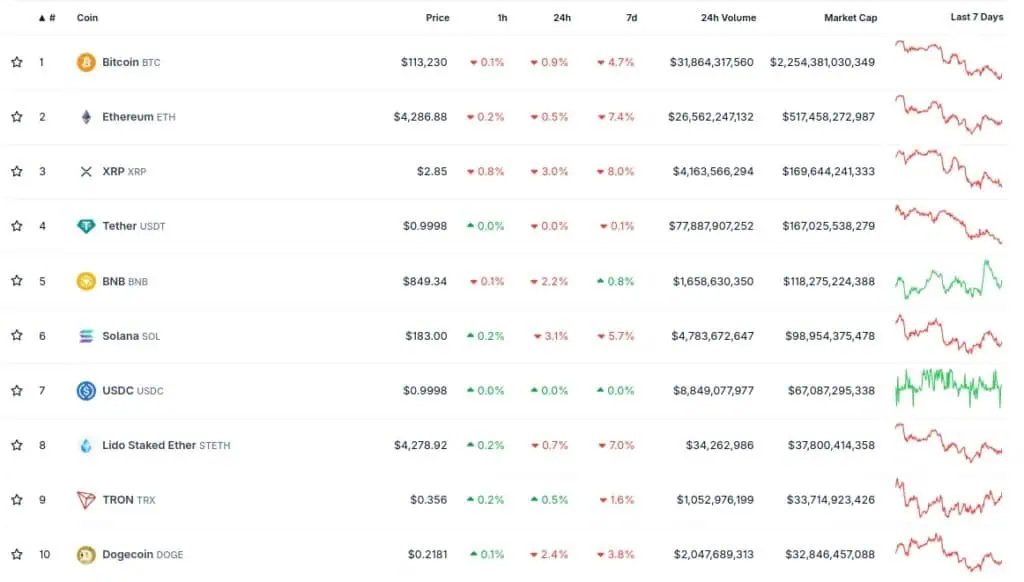
Task: View Lido Staked Ether's 7-day sparkline
Action: click(948, 444)
